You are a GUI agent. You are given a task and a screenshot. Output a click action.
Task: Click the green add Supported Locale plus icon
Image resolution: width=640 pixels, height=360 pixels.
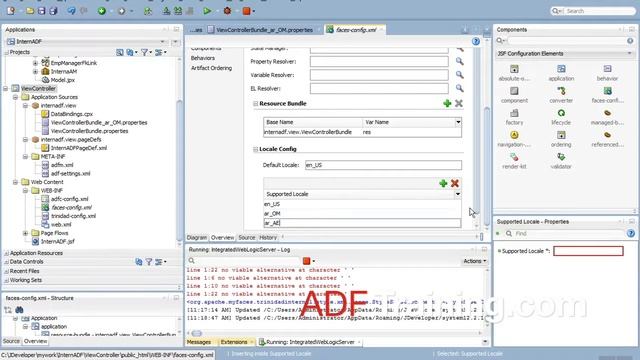(x=443, y=184)
